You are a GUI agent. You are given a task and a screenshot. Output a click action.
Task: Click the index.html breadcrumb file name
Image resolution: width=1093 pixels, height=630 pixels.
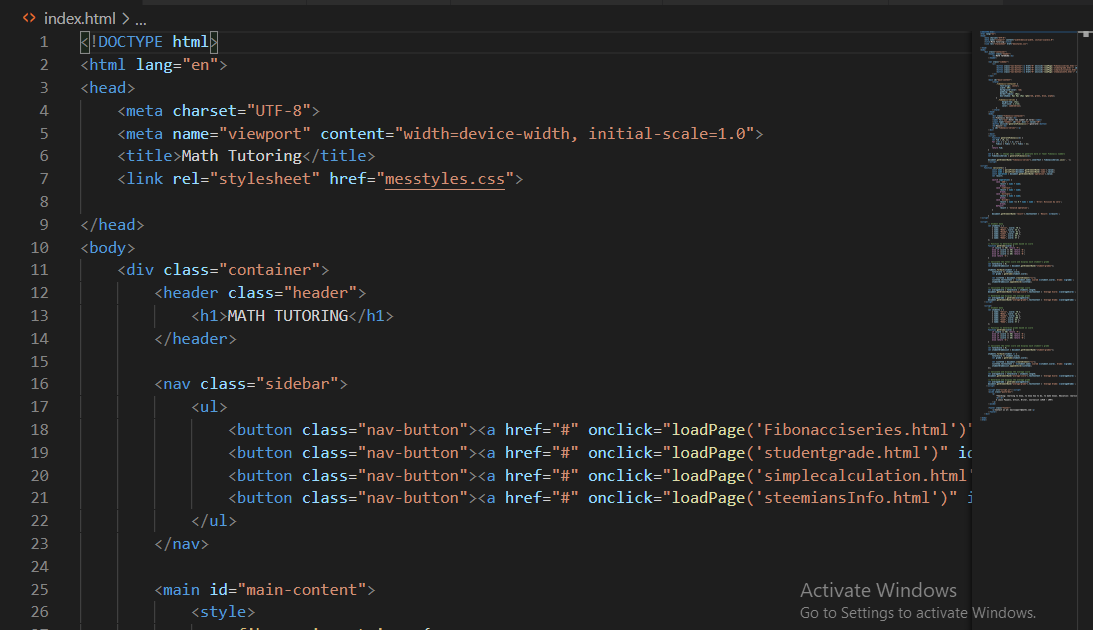click(79, 19)
